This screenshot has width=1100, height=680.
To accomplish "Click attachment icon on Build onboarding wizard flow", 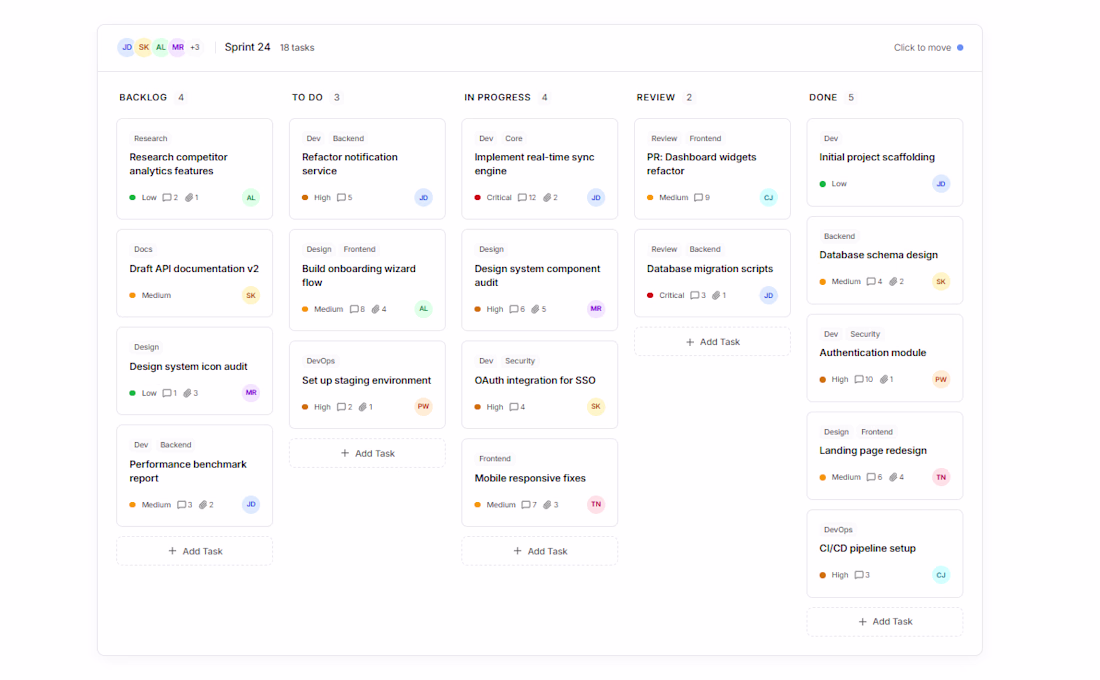I will point(376,309).
